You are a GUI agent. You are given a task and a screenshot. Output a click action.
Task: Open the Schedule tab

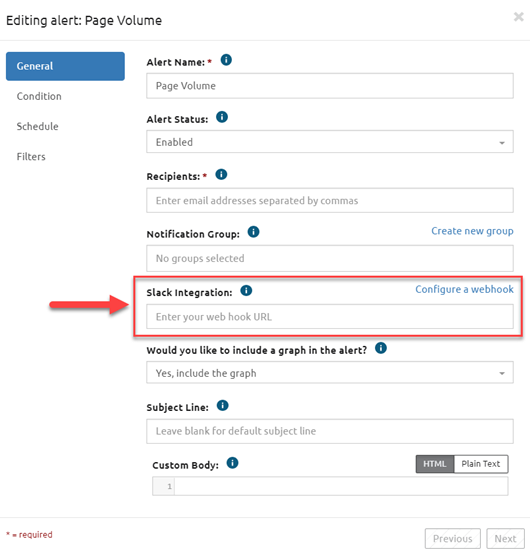(37, 126)
